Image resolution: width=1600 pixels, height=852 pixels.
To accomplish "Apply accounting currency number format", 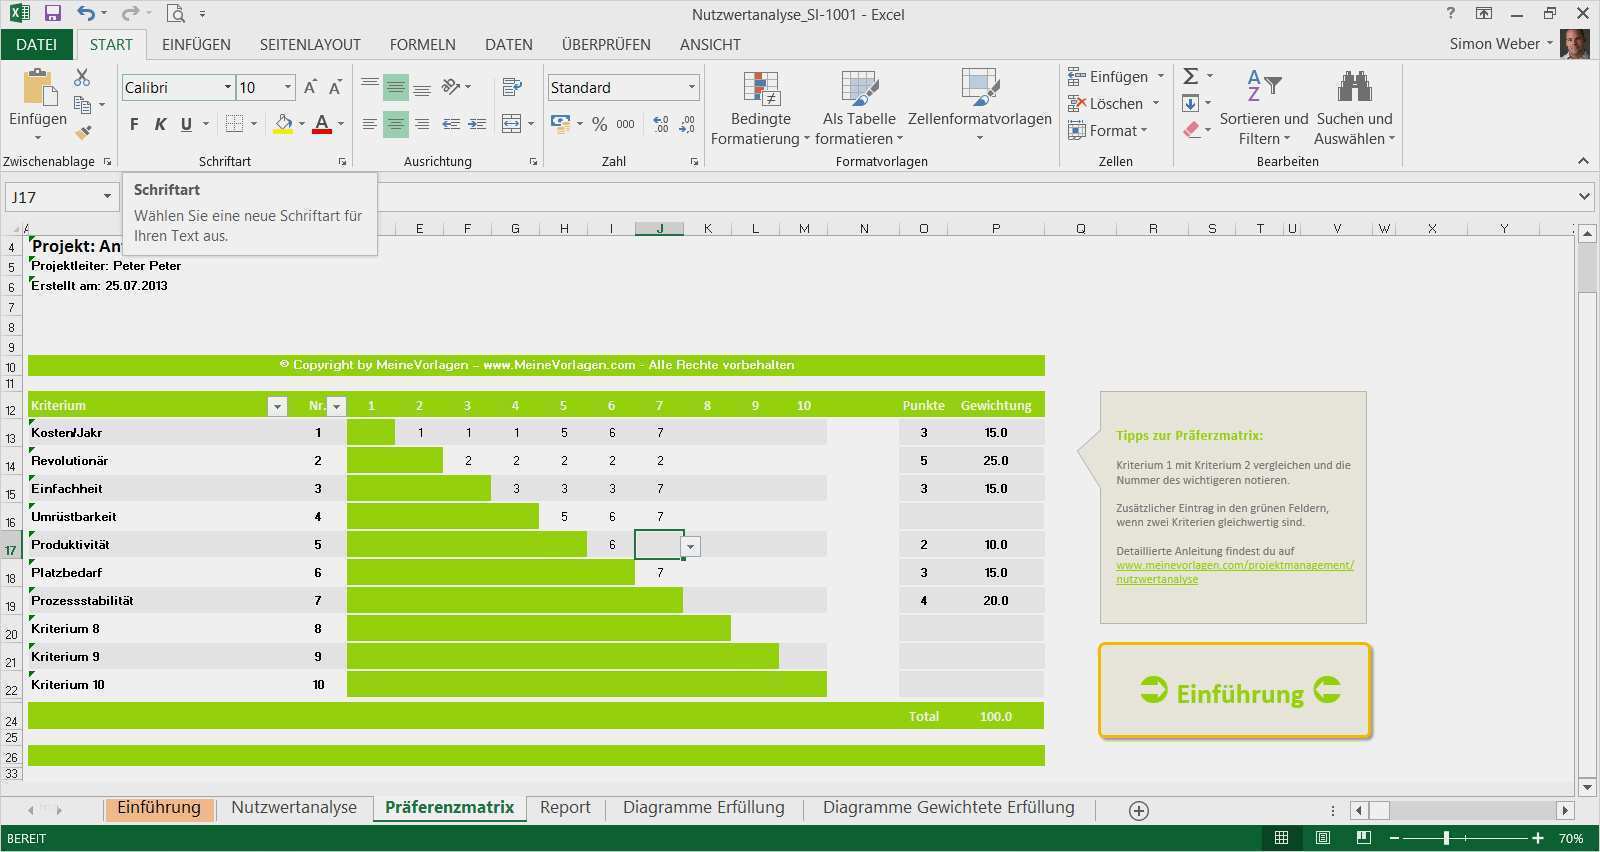I will [x=560, y=124].
